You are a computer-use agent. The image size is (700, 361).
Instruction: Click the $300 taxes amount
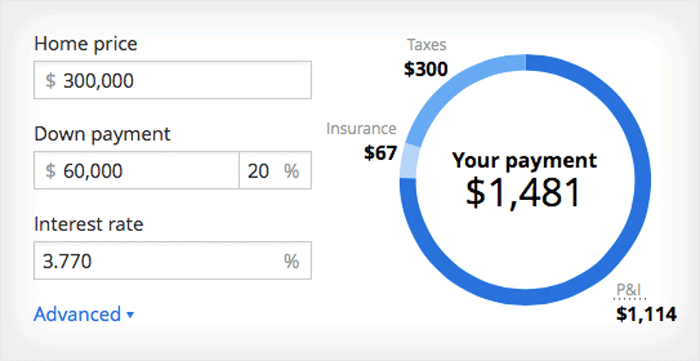click(426, 70)
